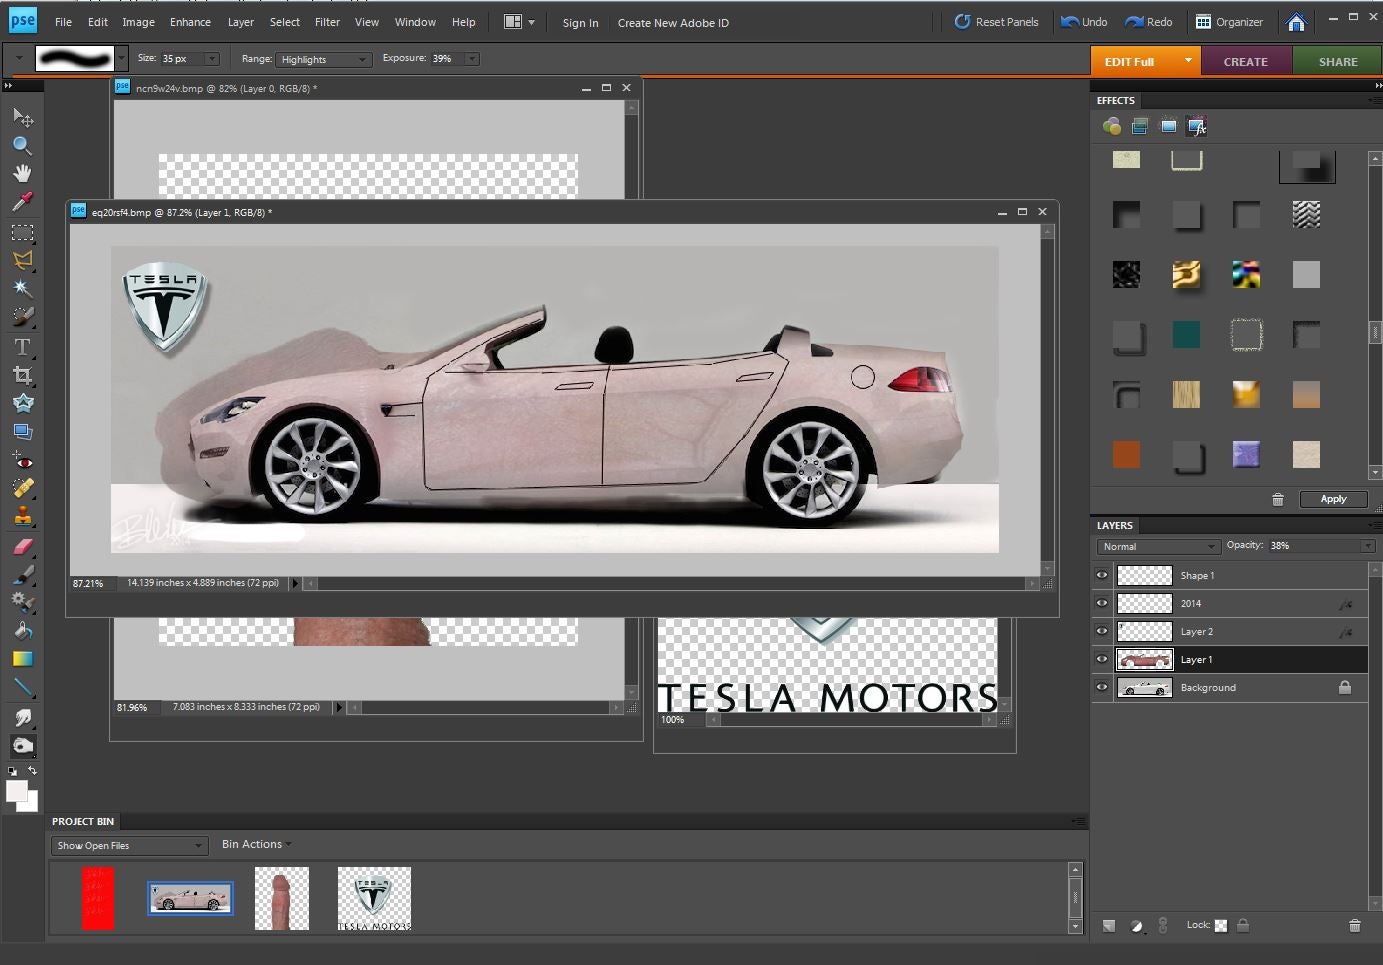Select the Paint Bucket tool
Screen dimensions: 1383x965
click(22, 631)
